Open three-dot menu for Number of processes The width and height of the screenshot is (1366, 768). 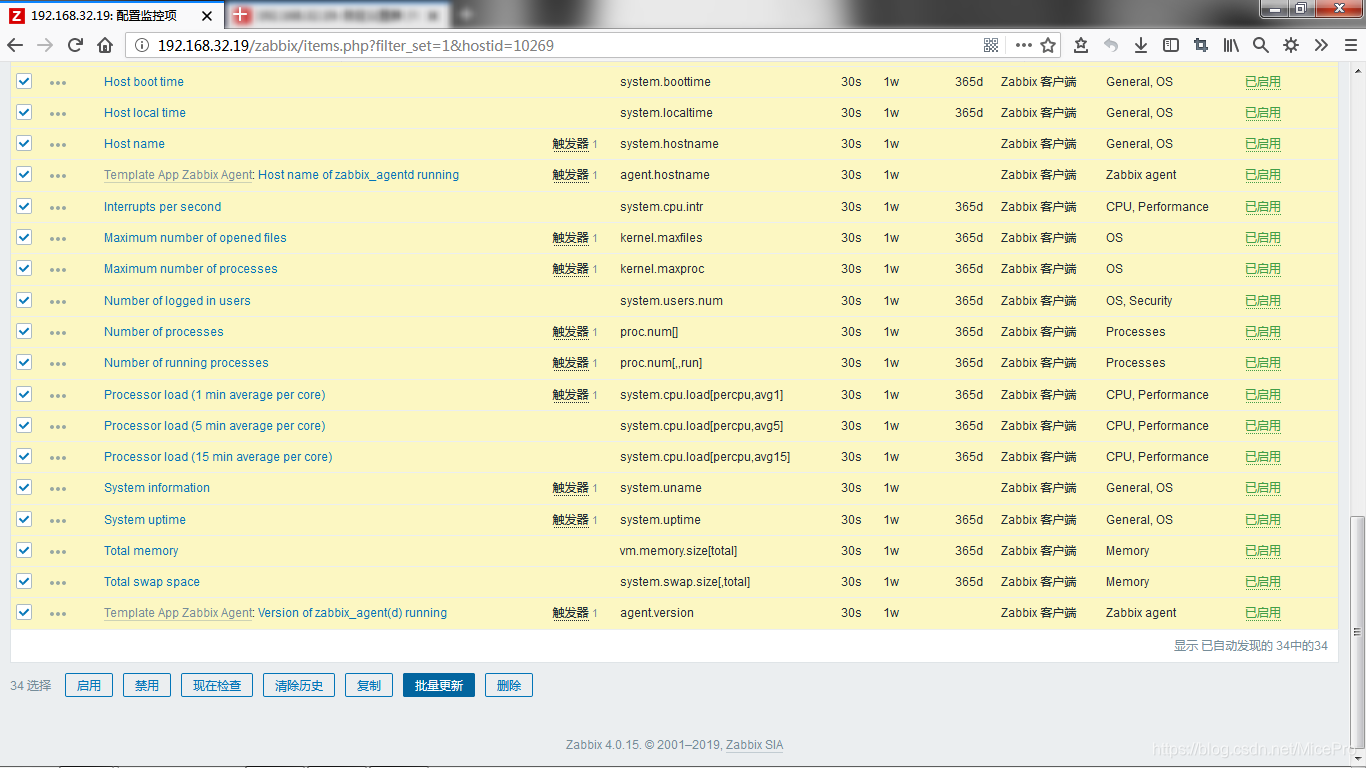point(58,332)
